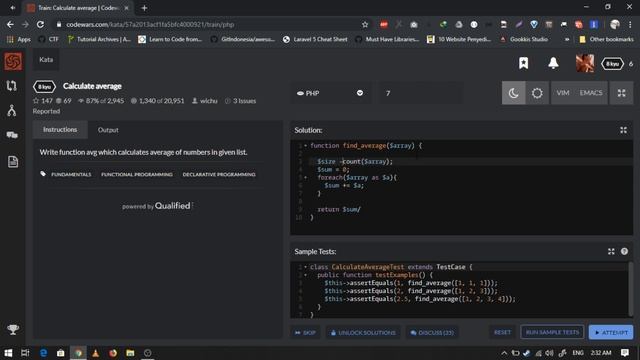This screenshot has height=360, width=640.
Task: Open the leaderboard trophy icon
Action: point(13,329)
